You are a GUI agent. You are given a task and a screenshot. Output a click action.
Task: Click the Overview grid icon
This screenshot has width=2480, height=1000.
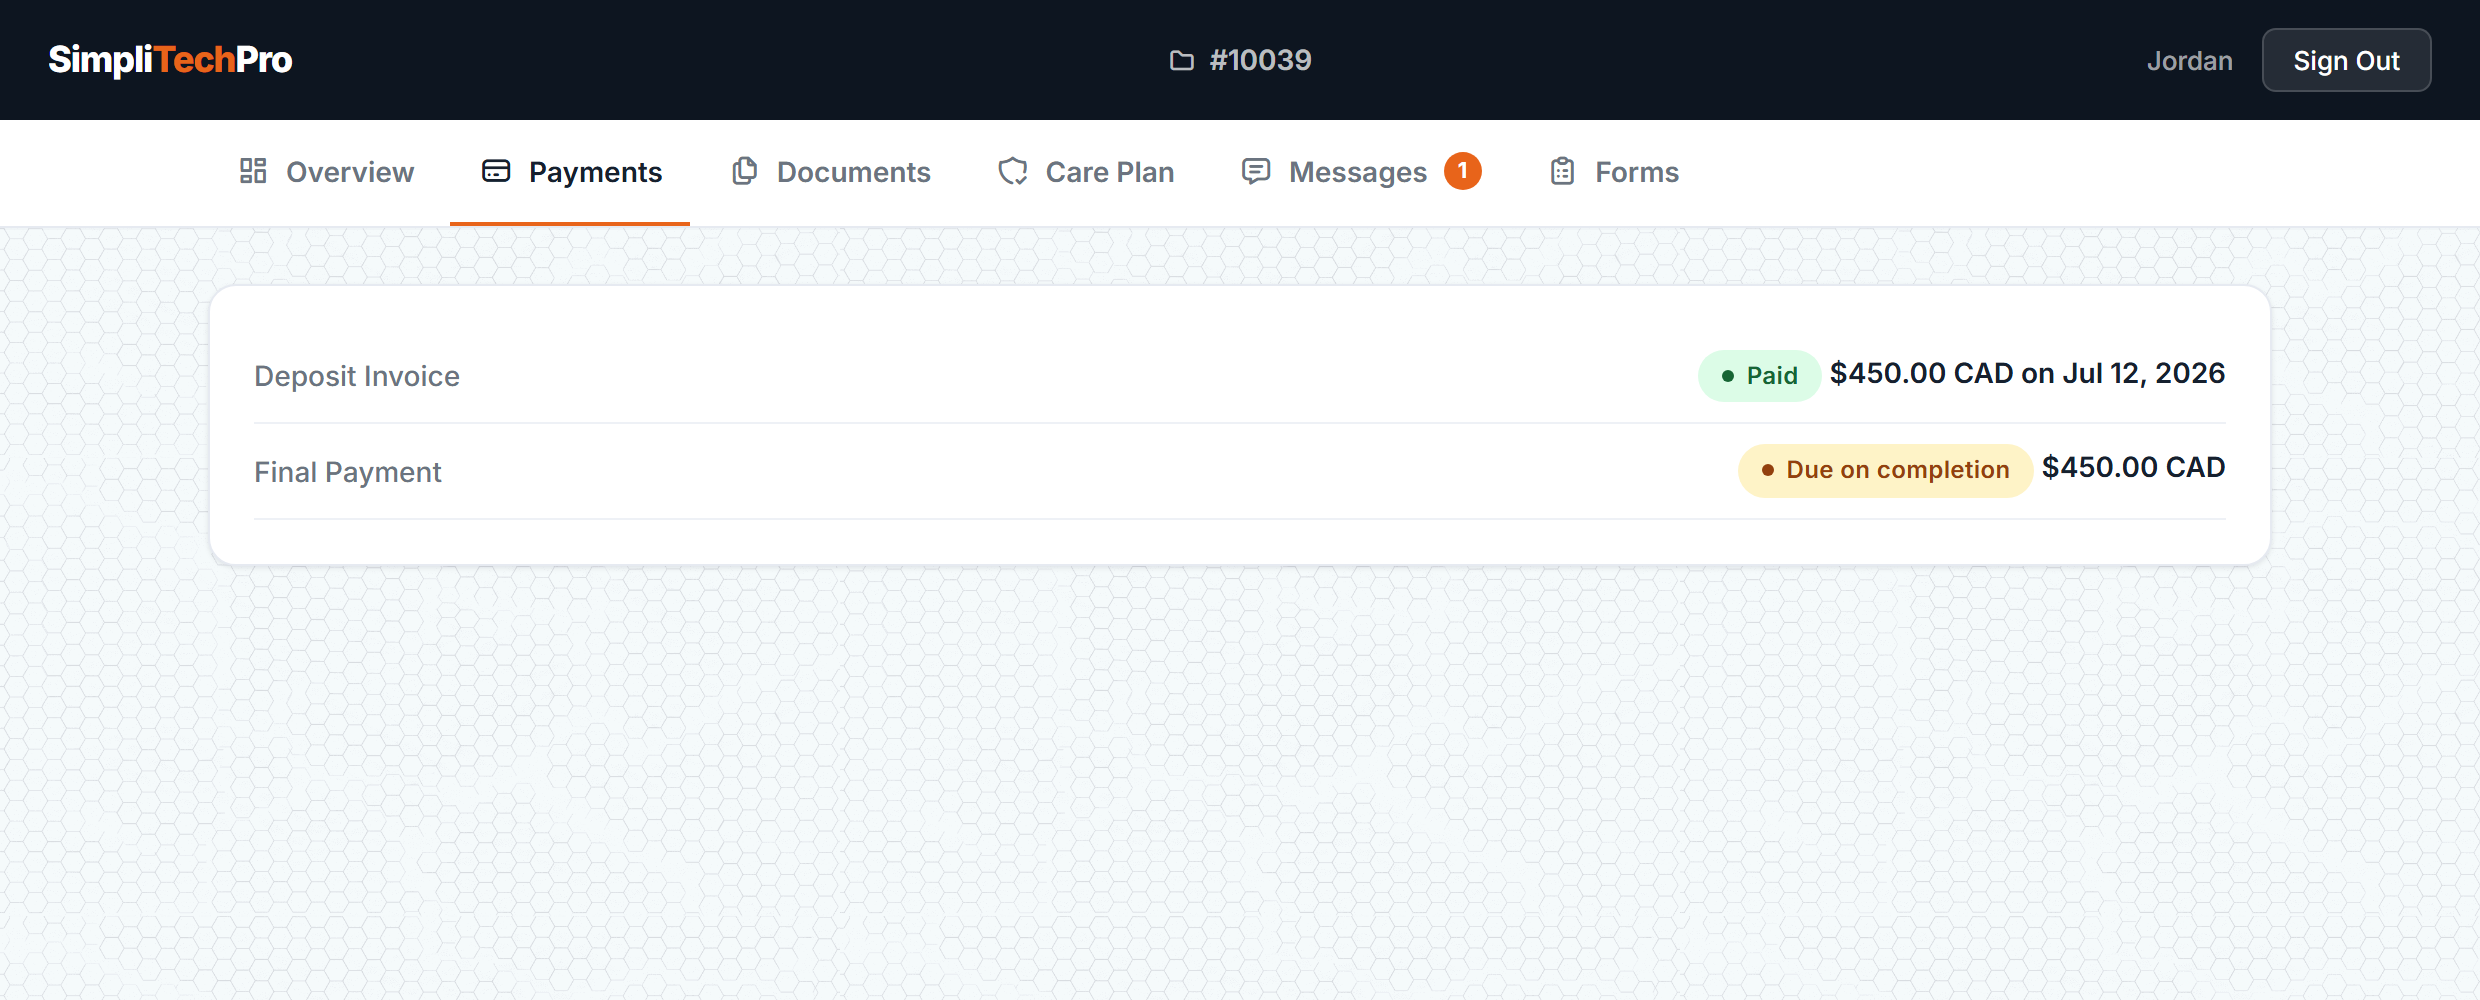pos(253,171)
